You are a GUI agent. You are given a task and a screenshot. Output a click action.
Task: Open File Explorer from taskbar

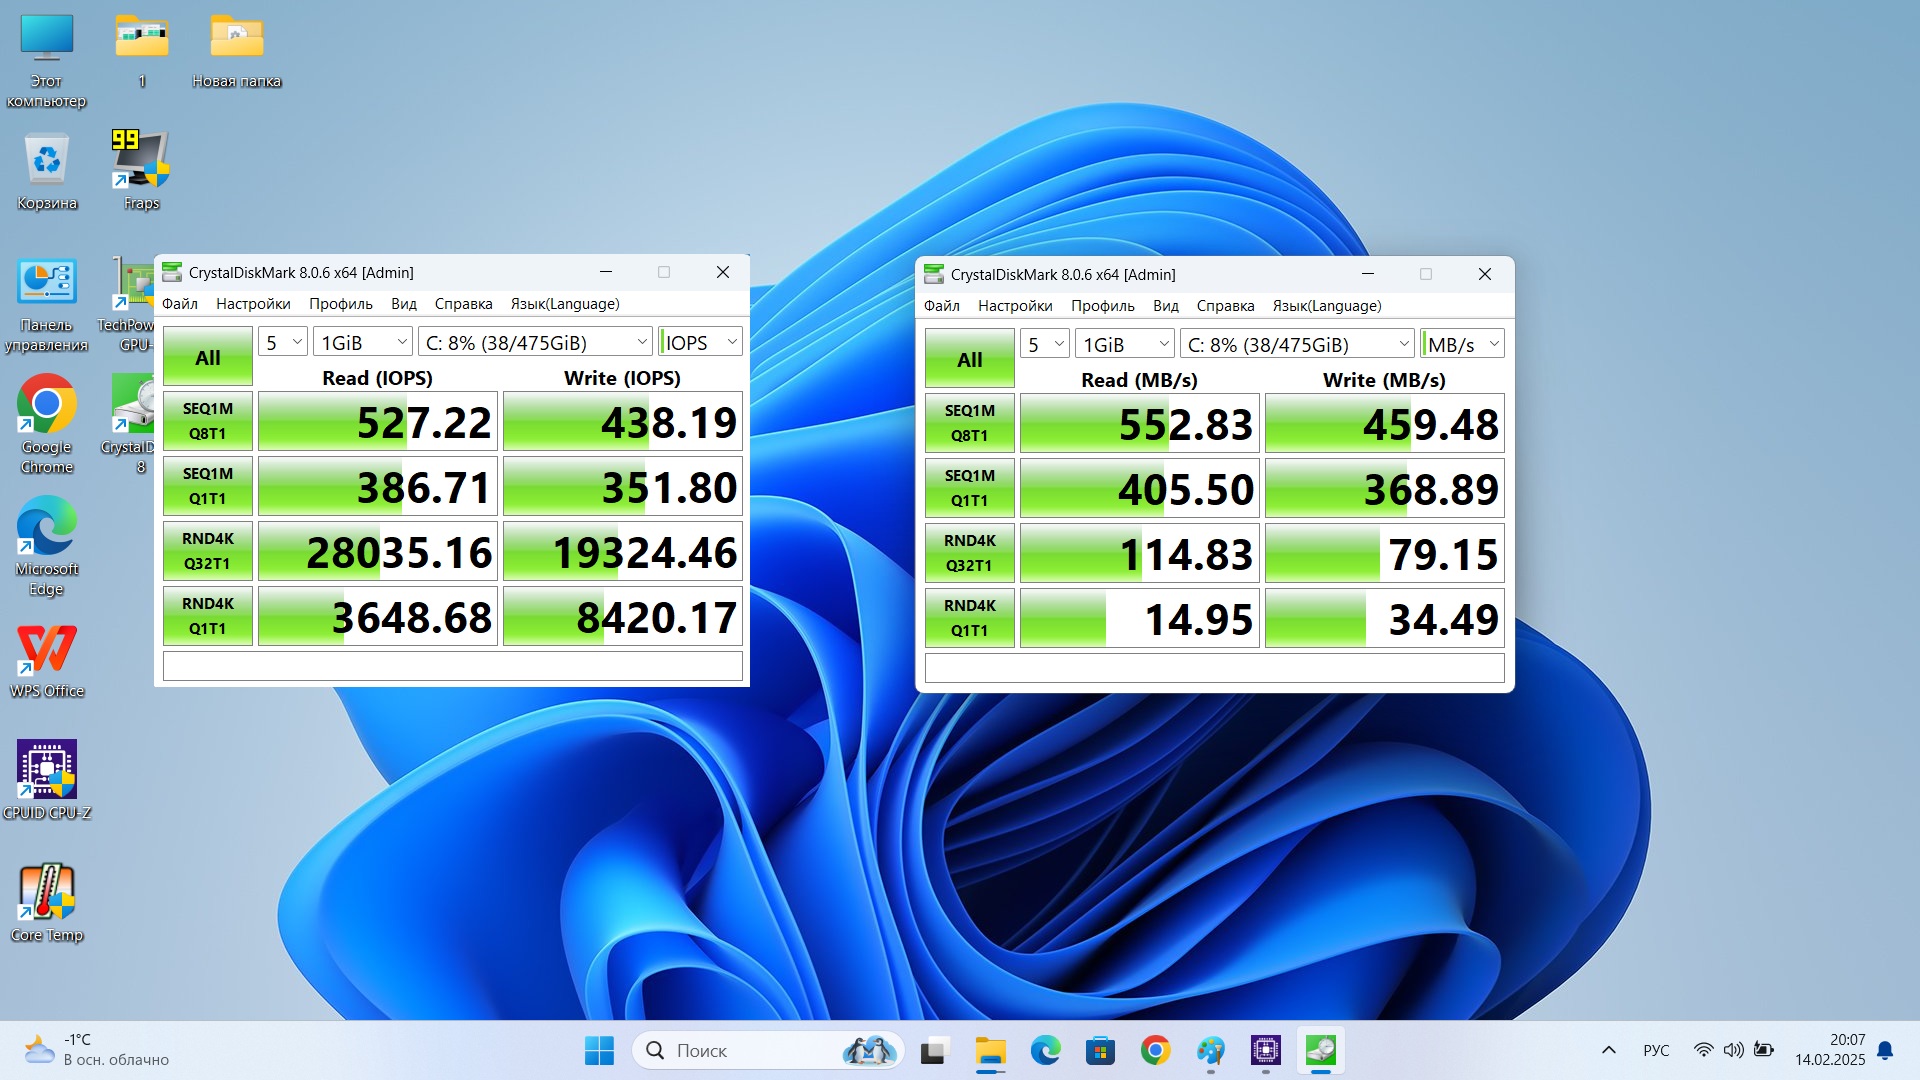pyautogui.click(x=990, y=1050)
